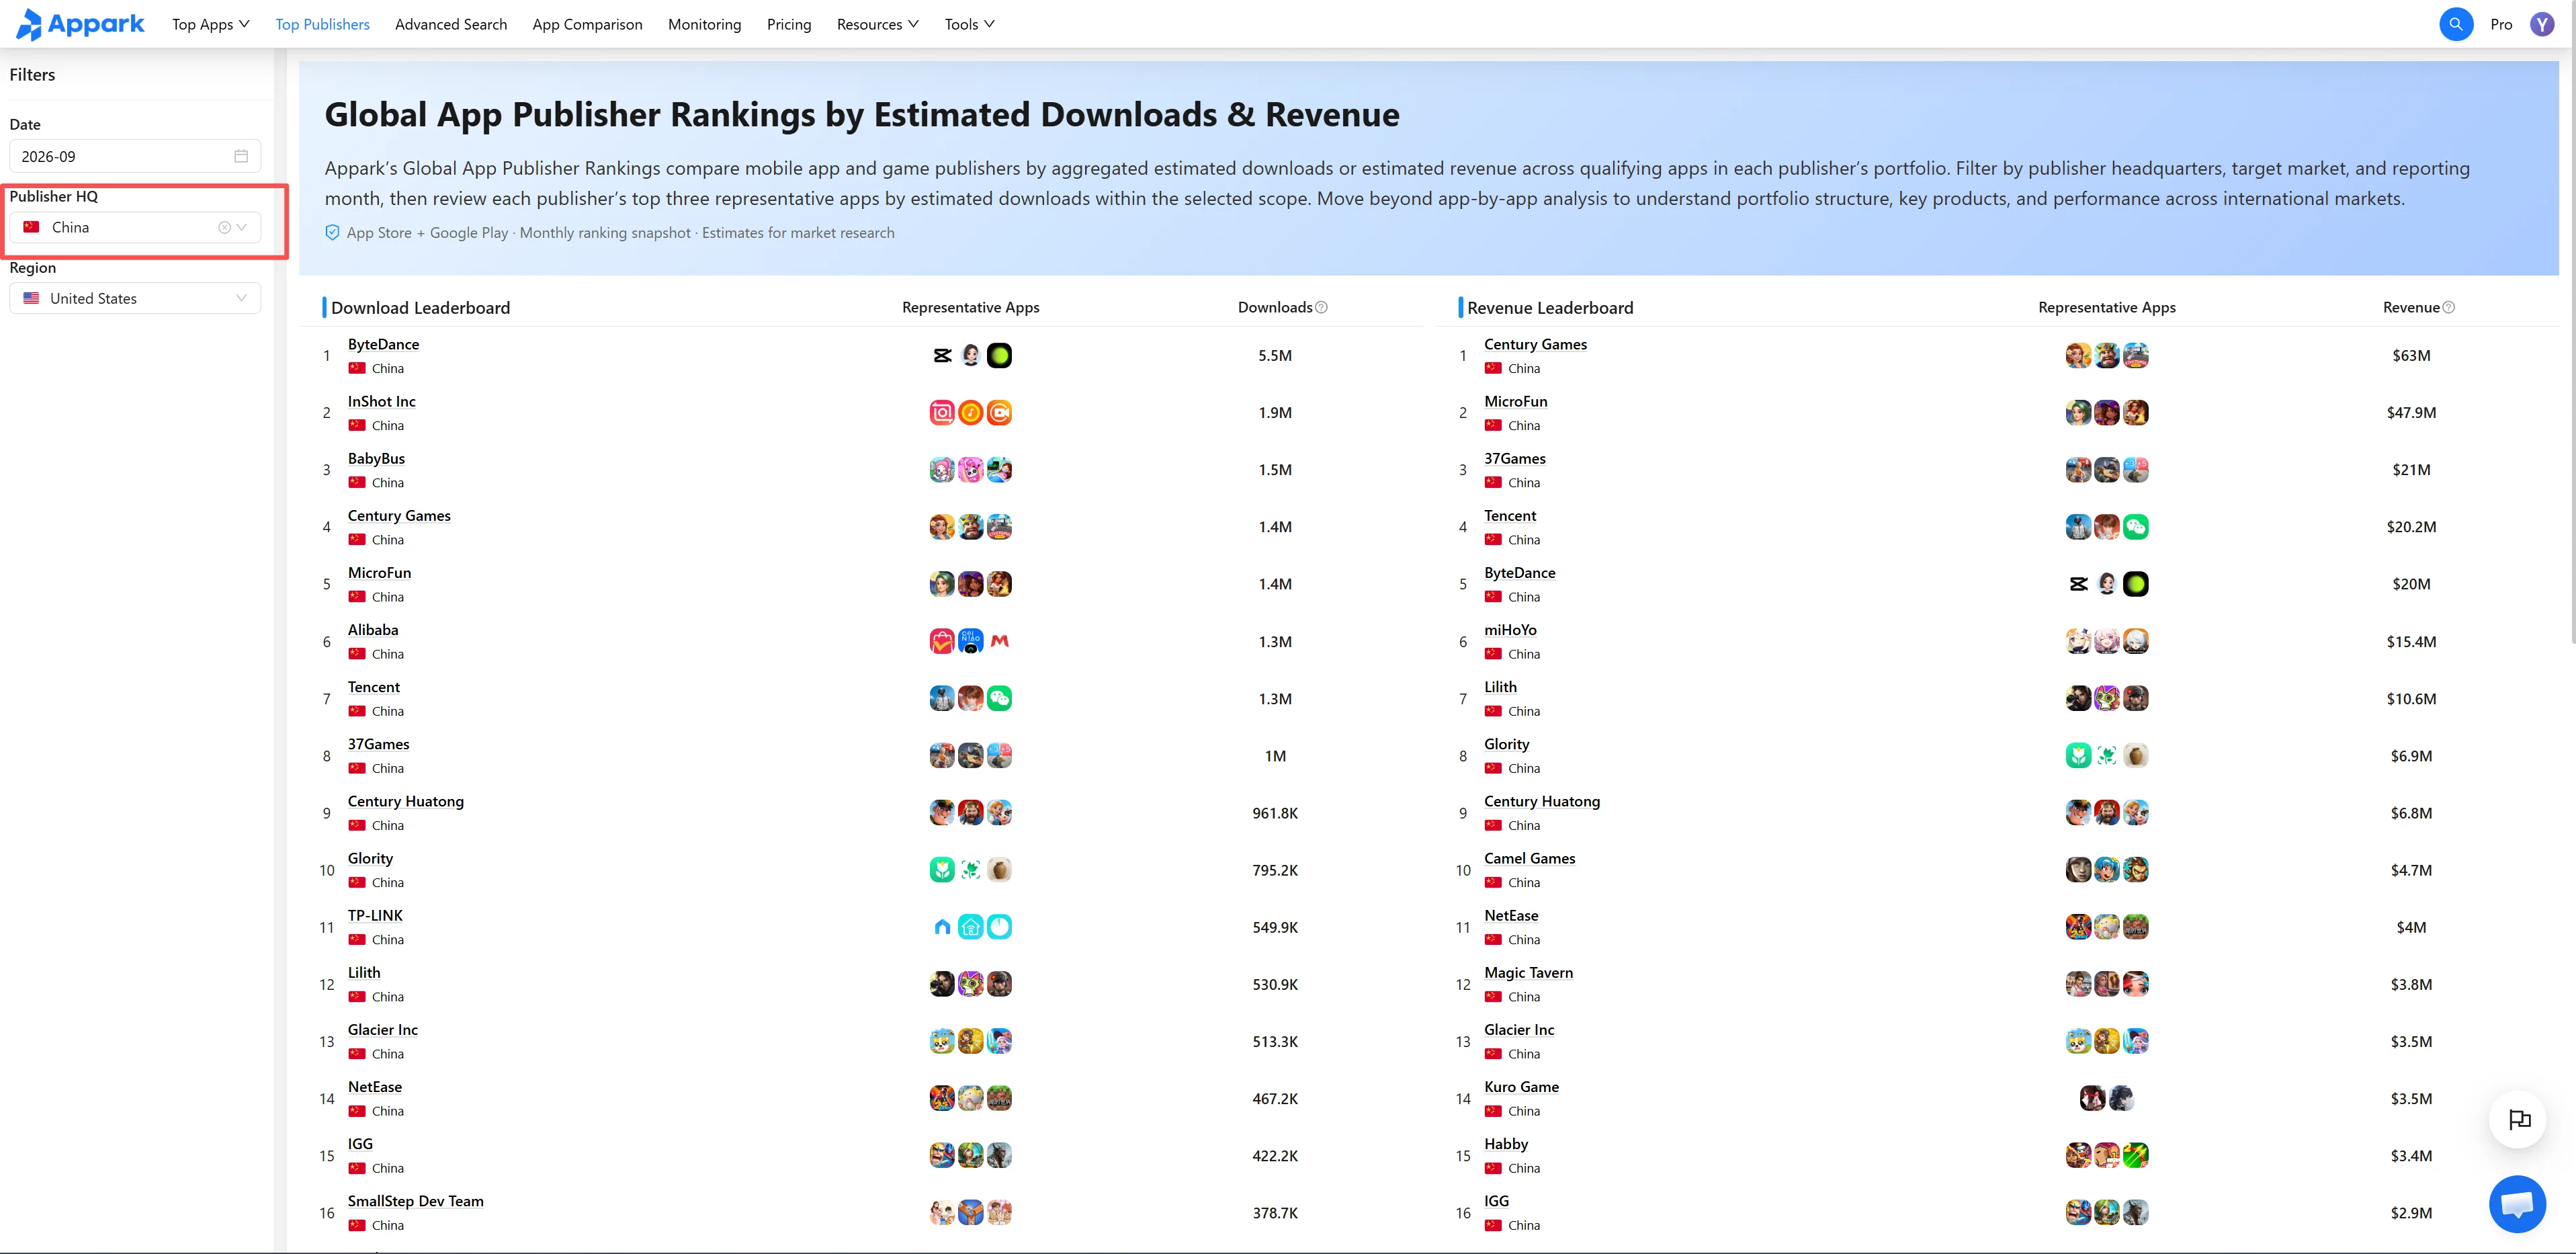Click Alibaba's red M app icon
This screenshot has width=2576, height=1254.
tap(999, 641)
